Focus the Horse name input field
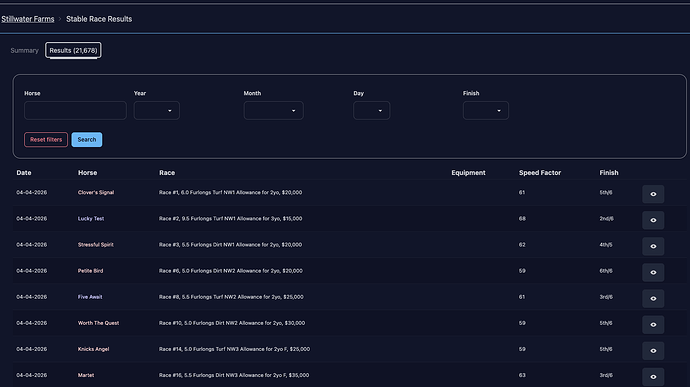690x387 pixels. point(75,111)
